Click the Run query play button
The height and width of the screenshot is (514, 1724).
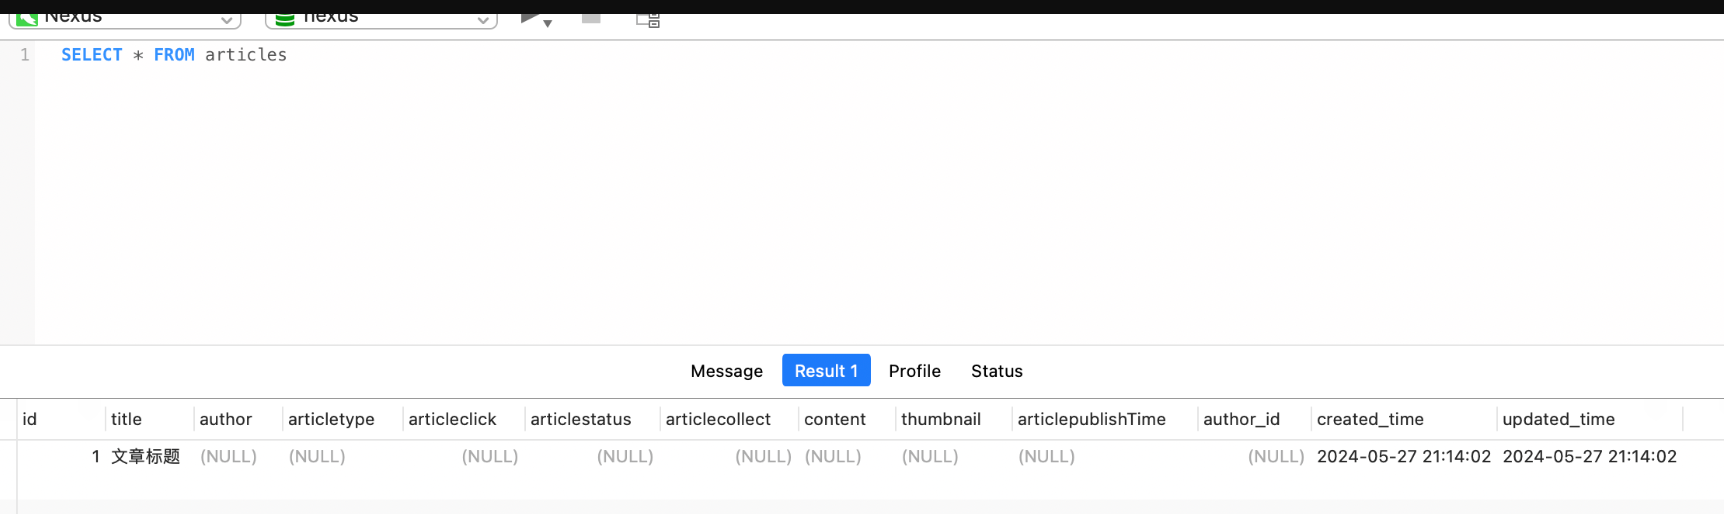tap(530, 18)
